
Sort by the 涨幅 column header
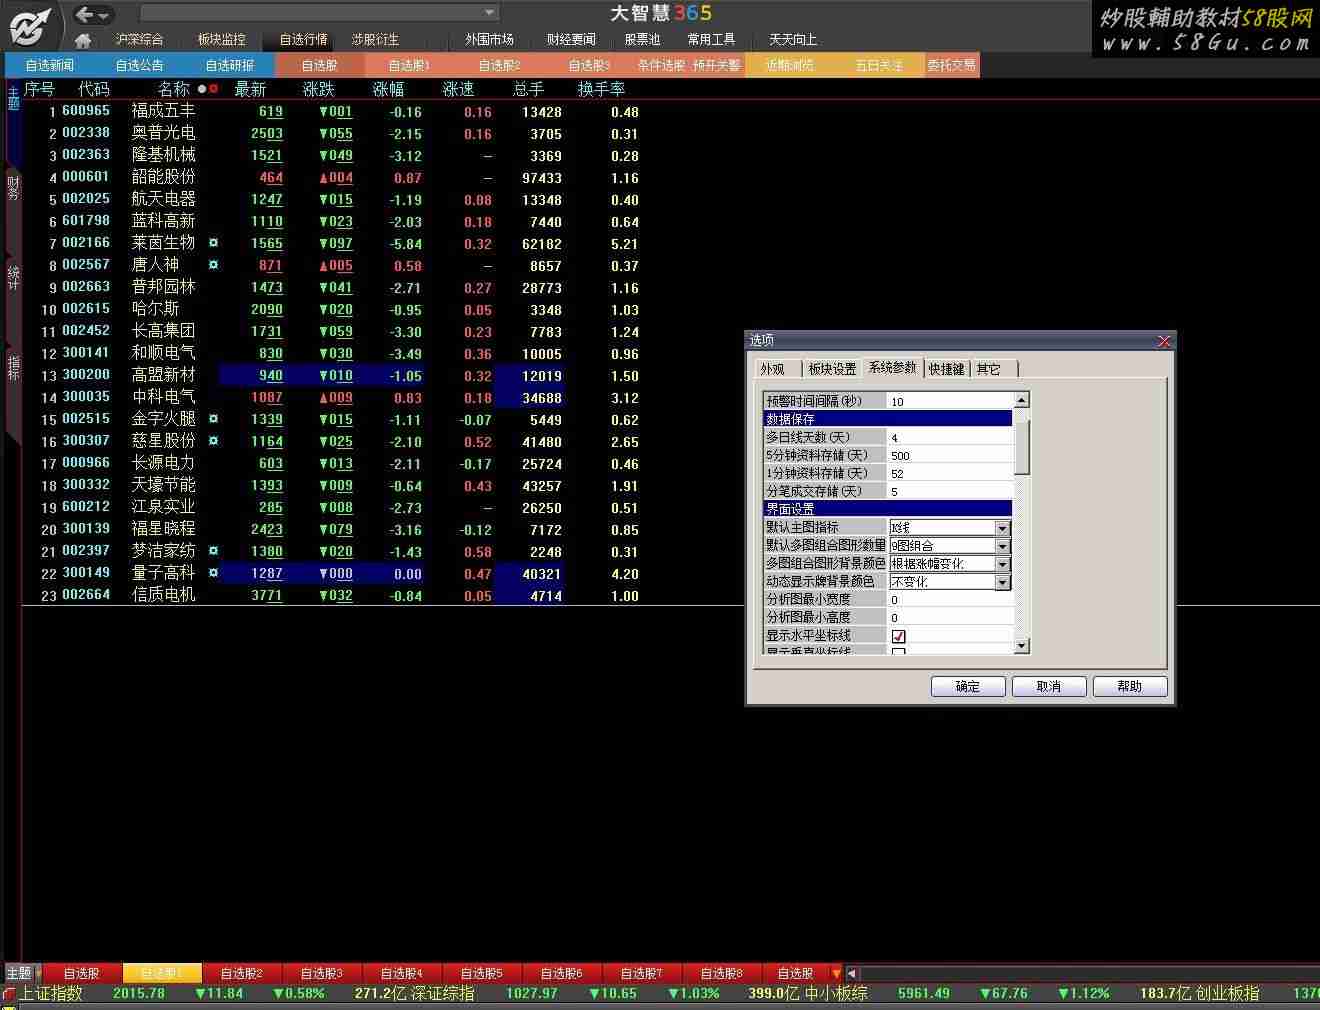coord(389,89)
